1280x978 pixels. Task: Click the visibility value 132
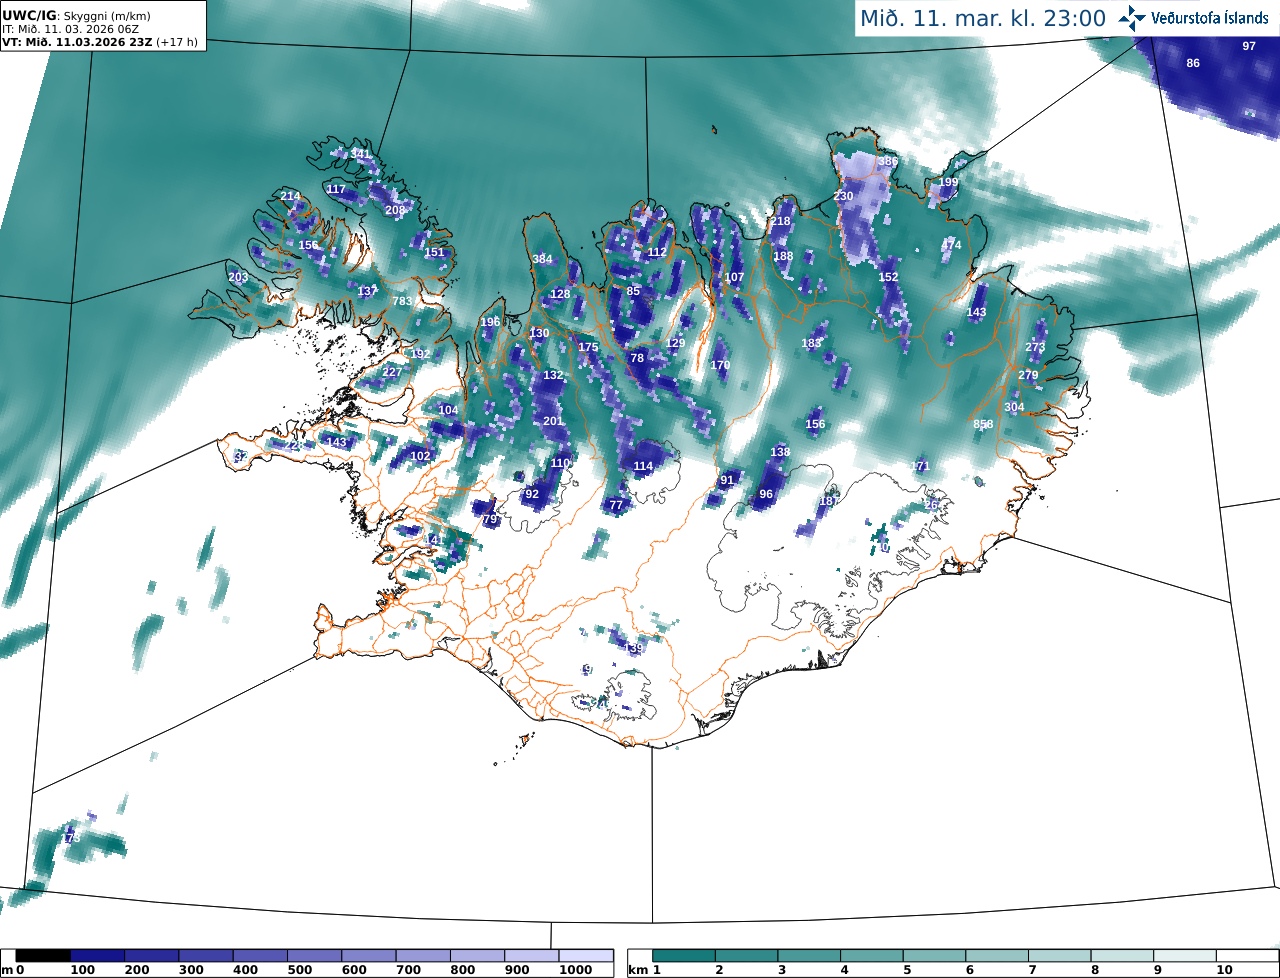point(553,375)
